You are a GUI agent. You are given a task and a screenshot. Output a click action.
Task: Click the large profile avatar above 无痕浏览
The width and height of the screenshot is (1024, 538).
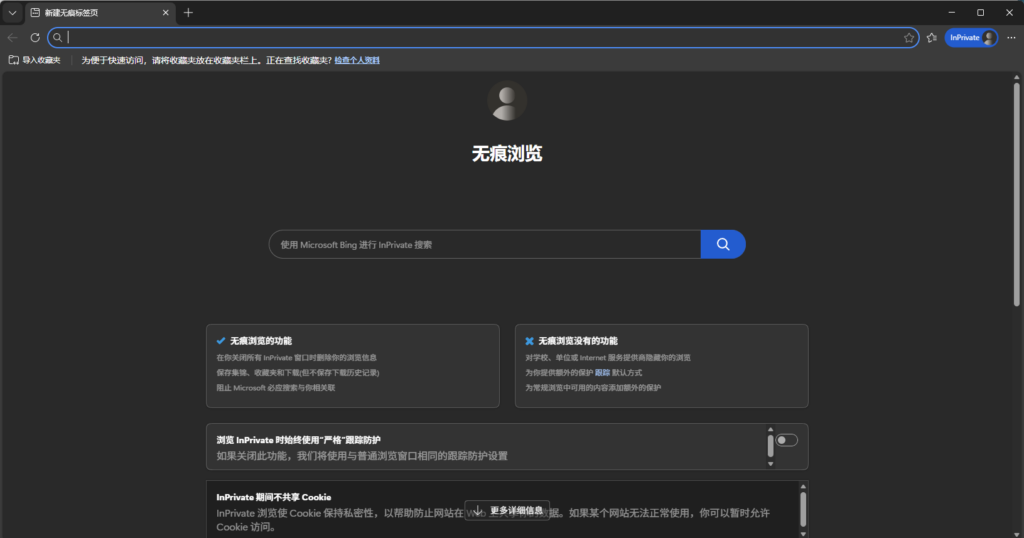507,101
